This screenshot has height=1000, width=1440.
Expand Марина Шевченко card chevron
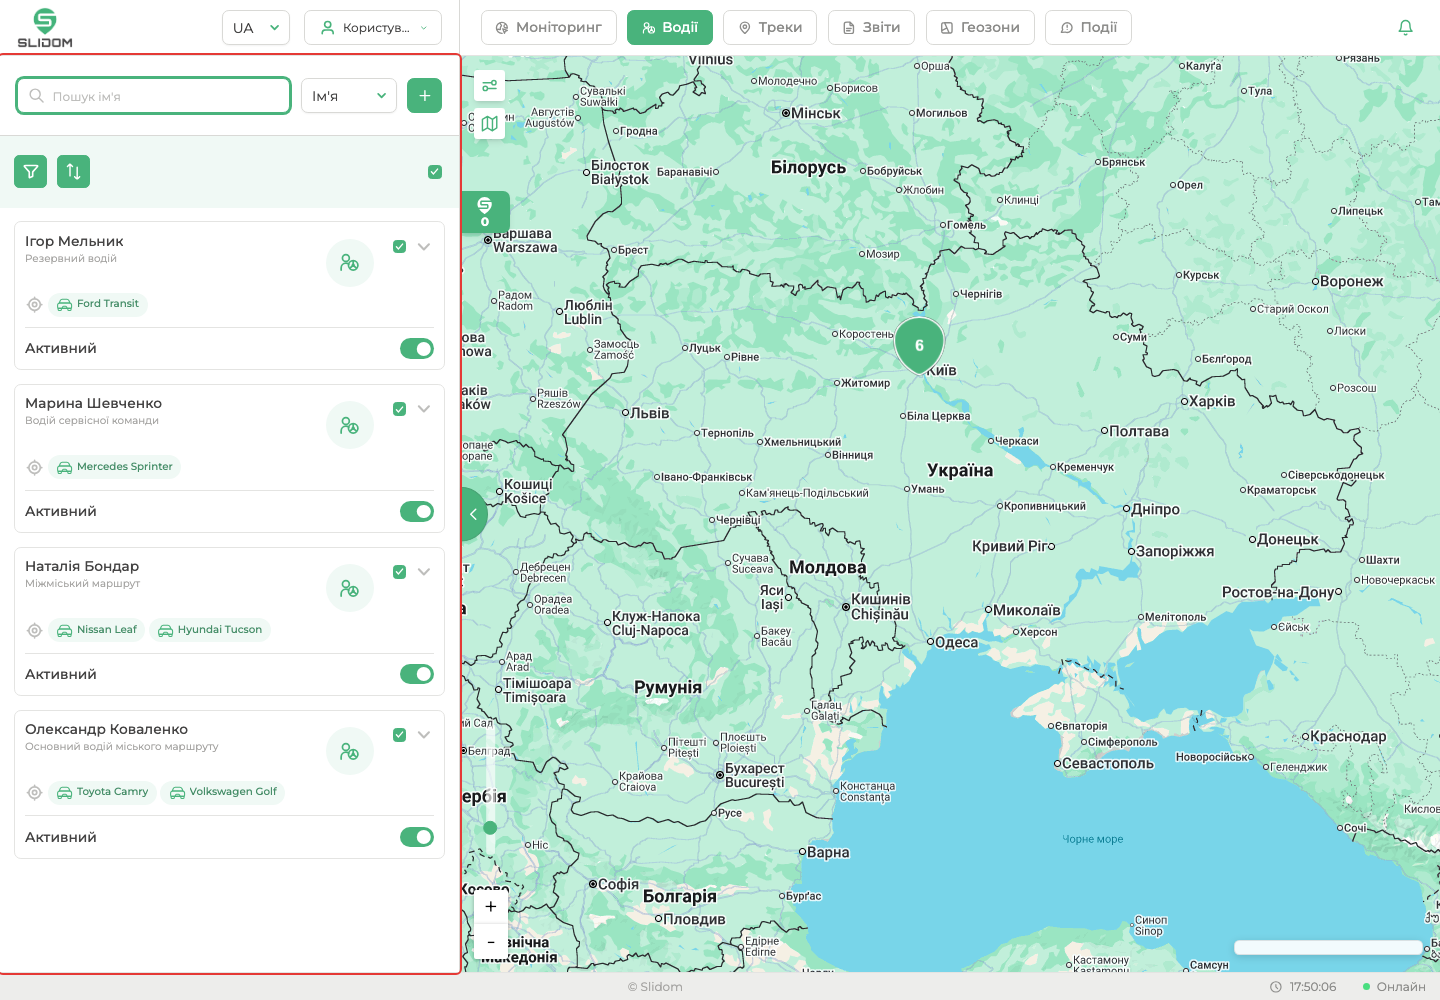[424, 409]
